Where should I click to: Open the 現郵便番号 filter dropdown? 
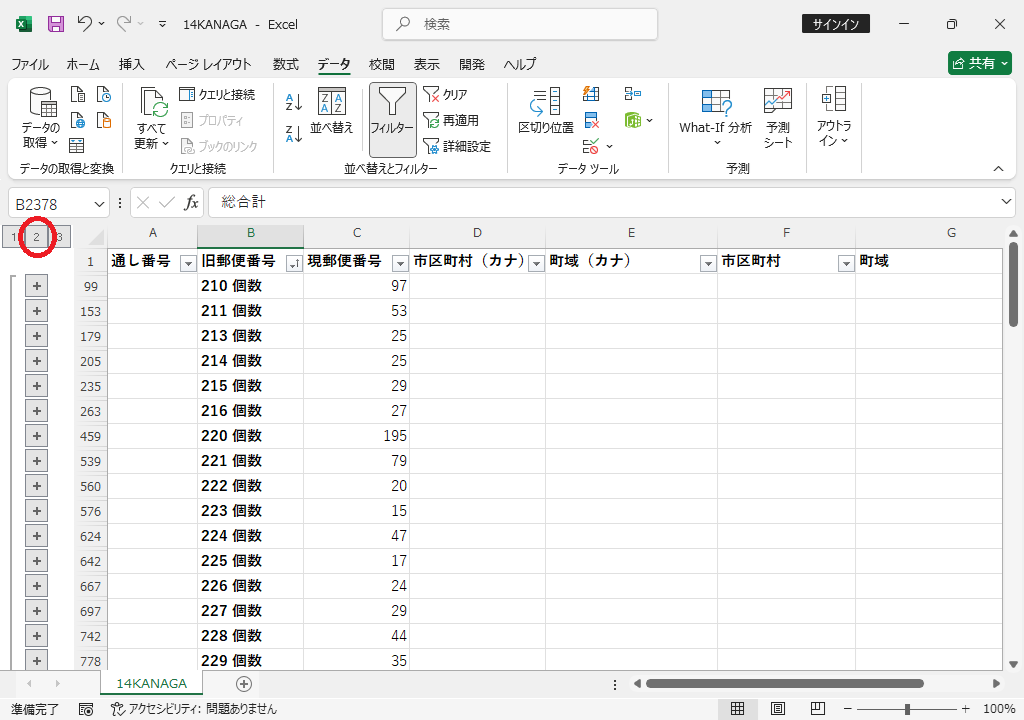[400, 263]
